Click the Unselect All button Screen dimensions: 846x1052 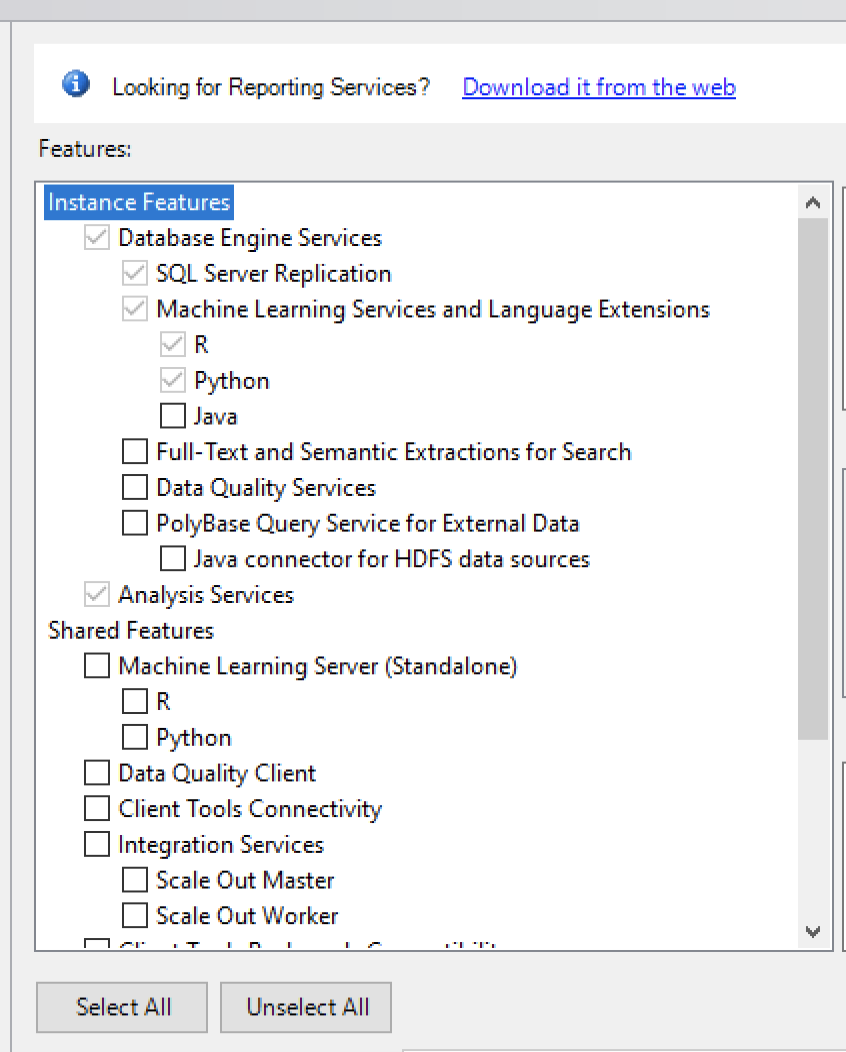306,1007
